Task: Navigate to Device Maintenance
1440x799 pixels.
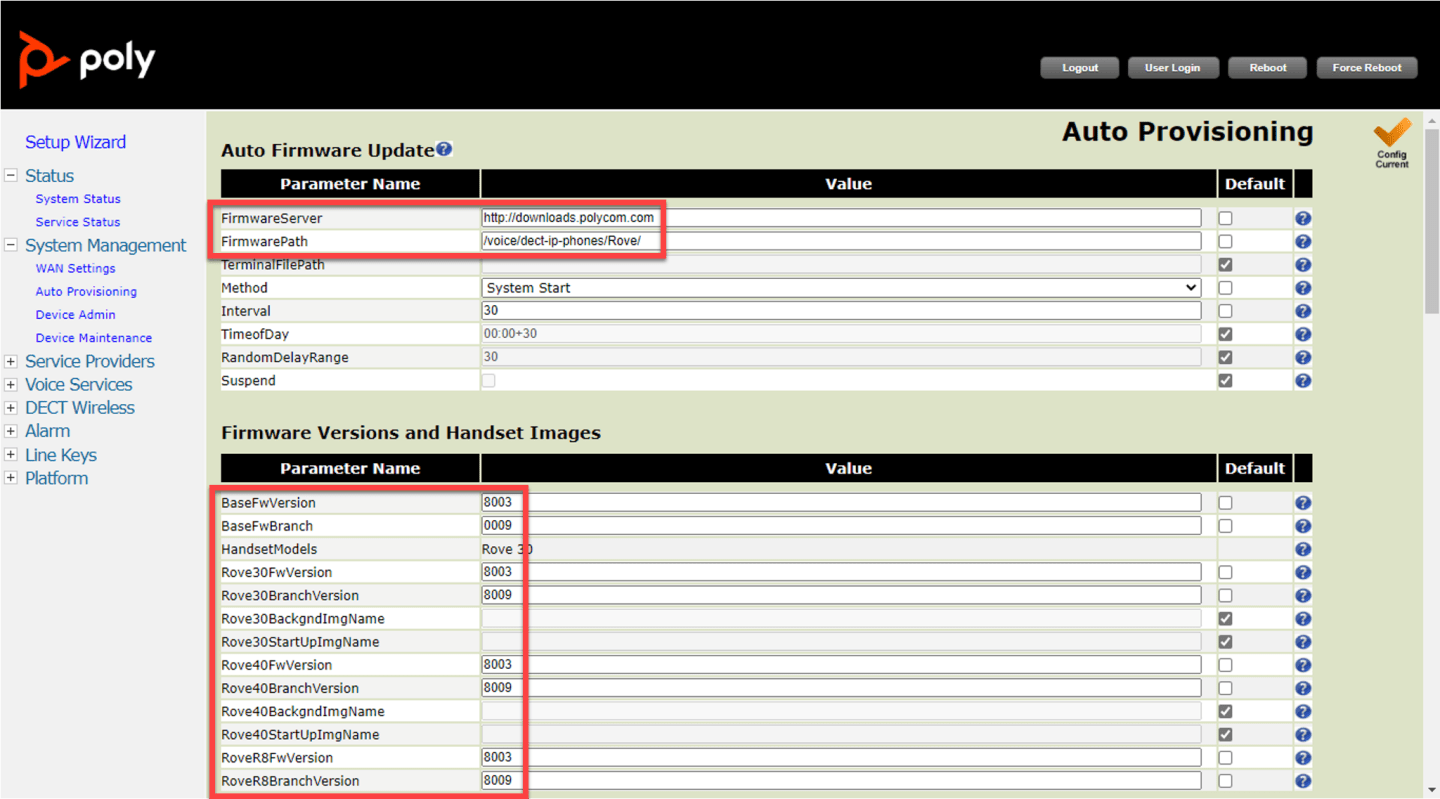Action: (93, 337)
